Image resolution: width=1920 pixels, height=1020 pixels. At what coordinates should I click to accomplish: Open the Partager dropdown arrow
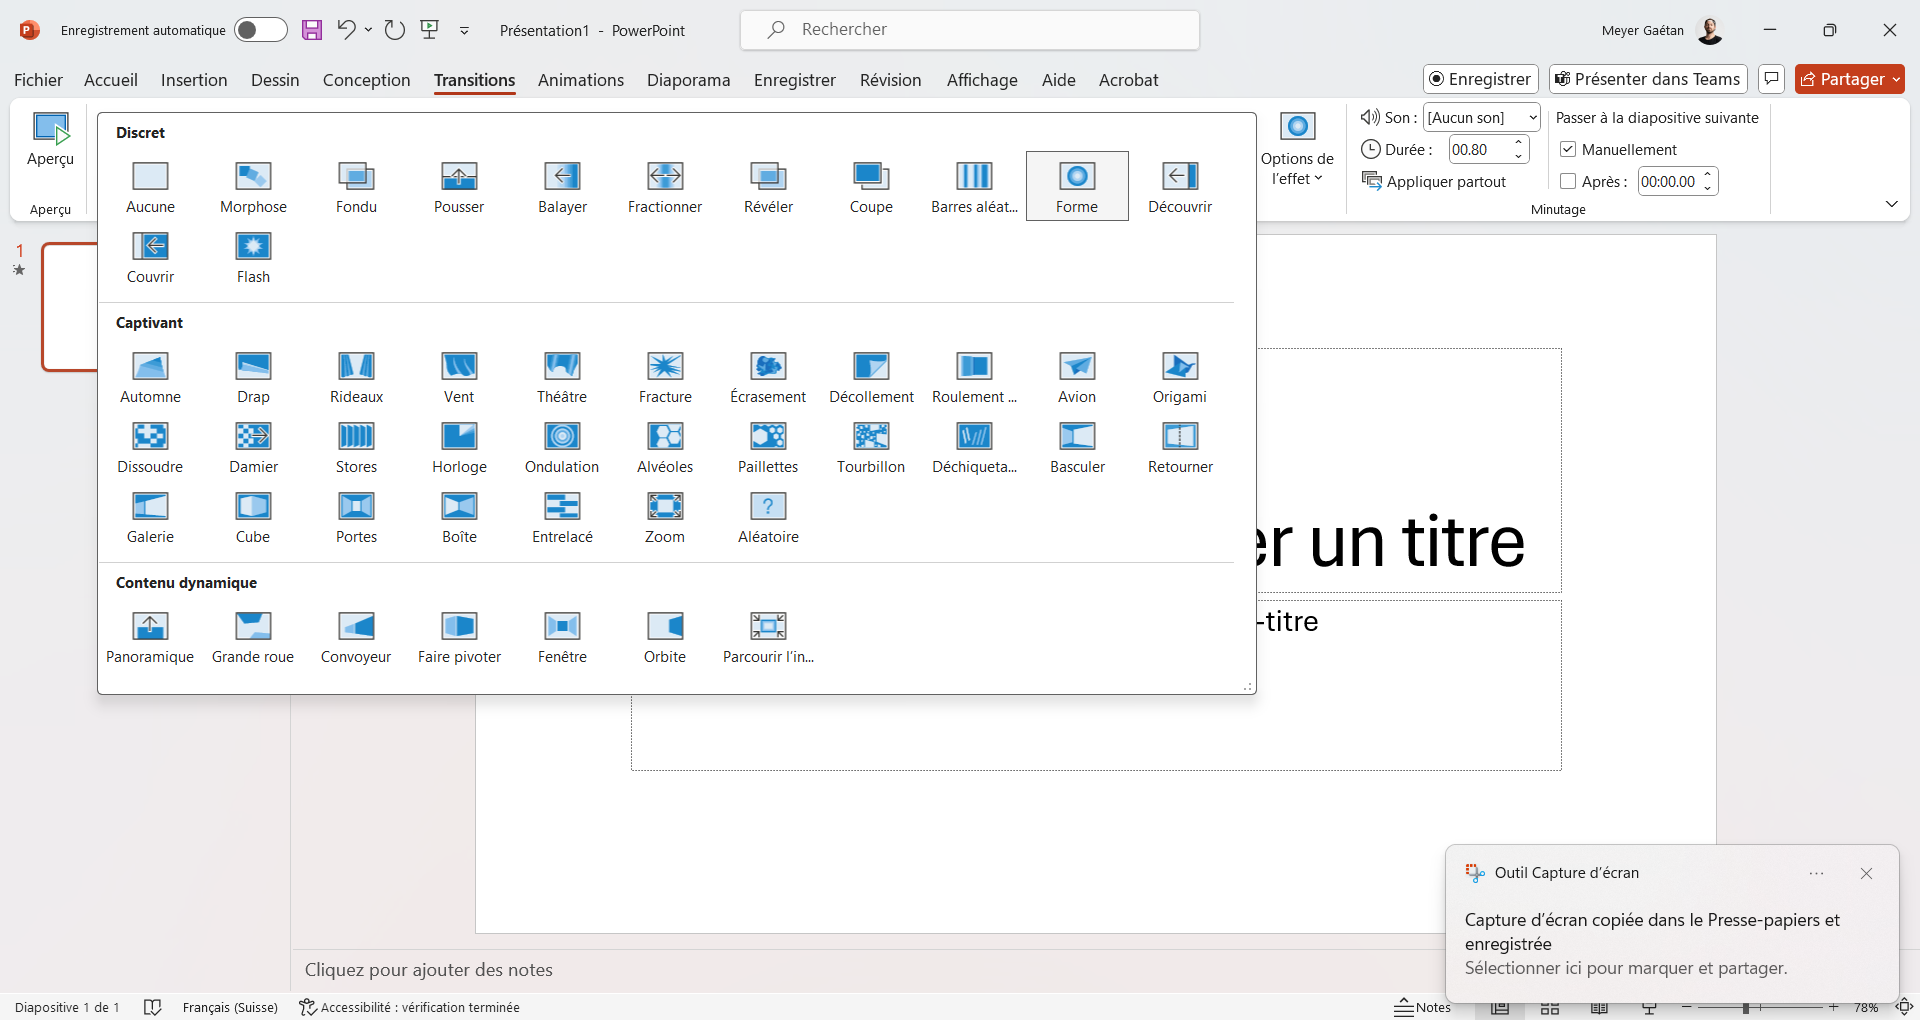[1896, 79]
